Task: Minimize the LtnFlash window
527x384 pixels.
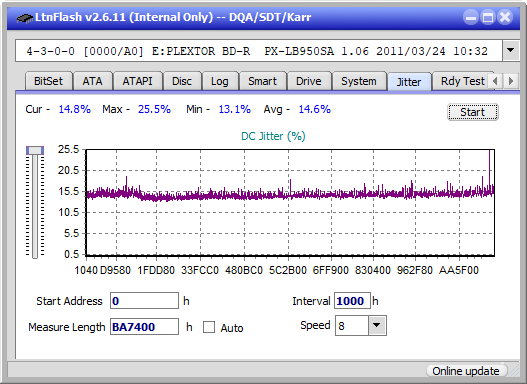Action: pos(471,17)
